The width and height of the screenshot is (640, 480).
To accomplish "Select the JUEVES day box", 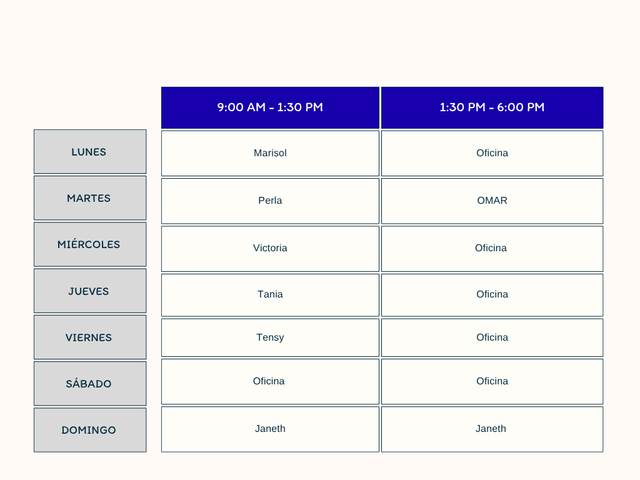I will pos(90,291).
